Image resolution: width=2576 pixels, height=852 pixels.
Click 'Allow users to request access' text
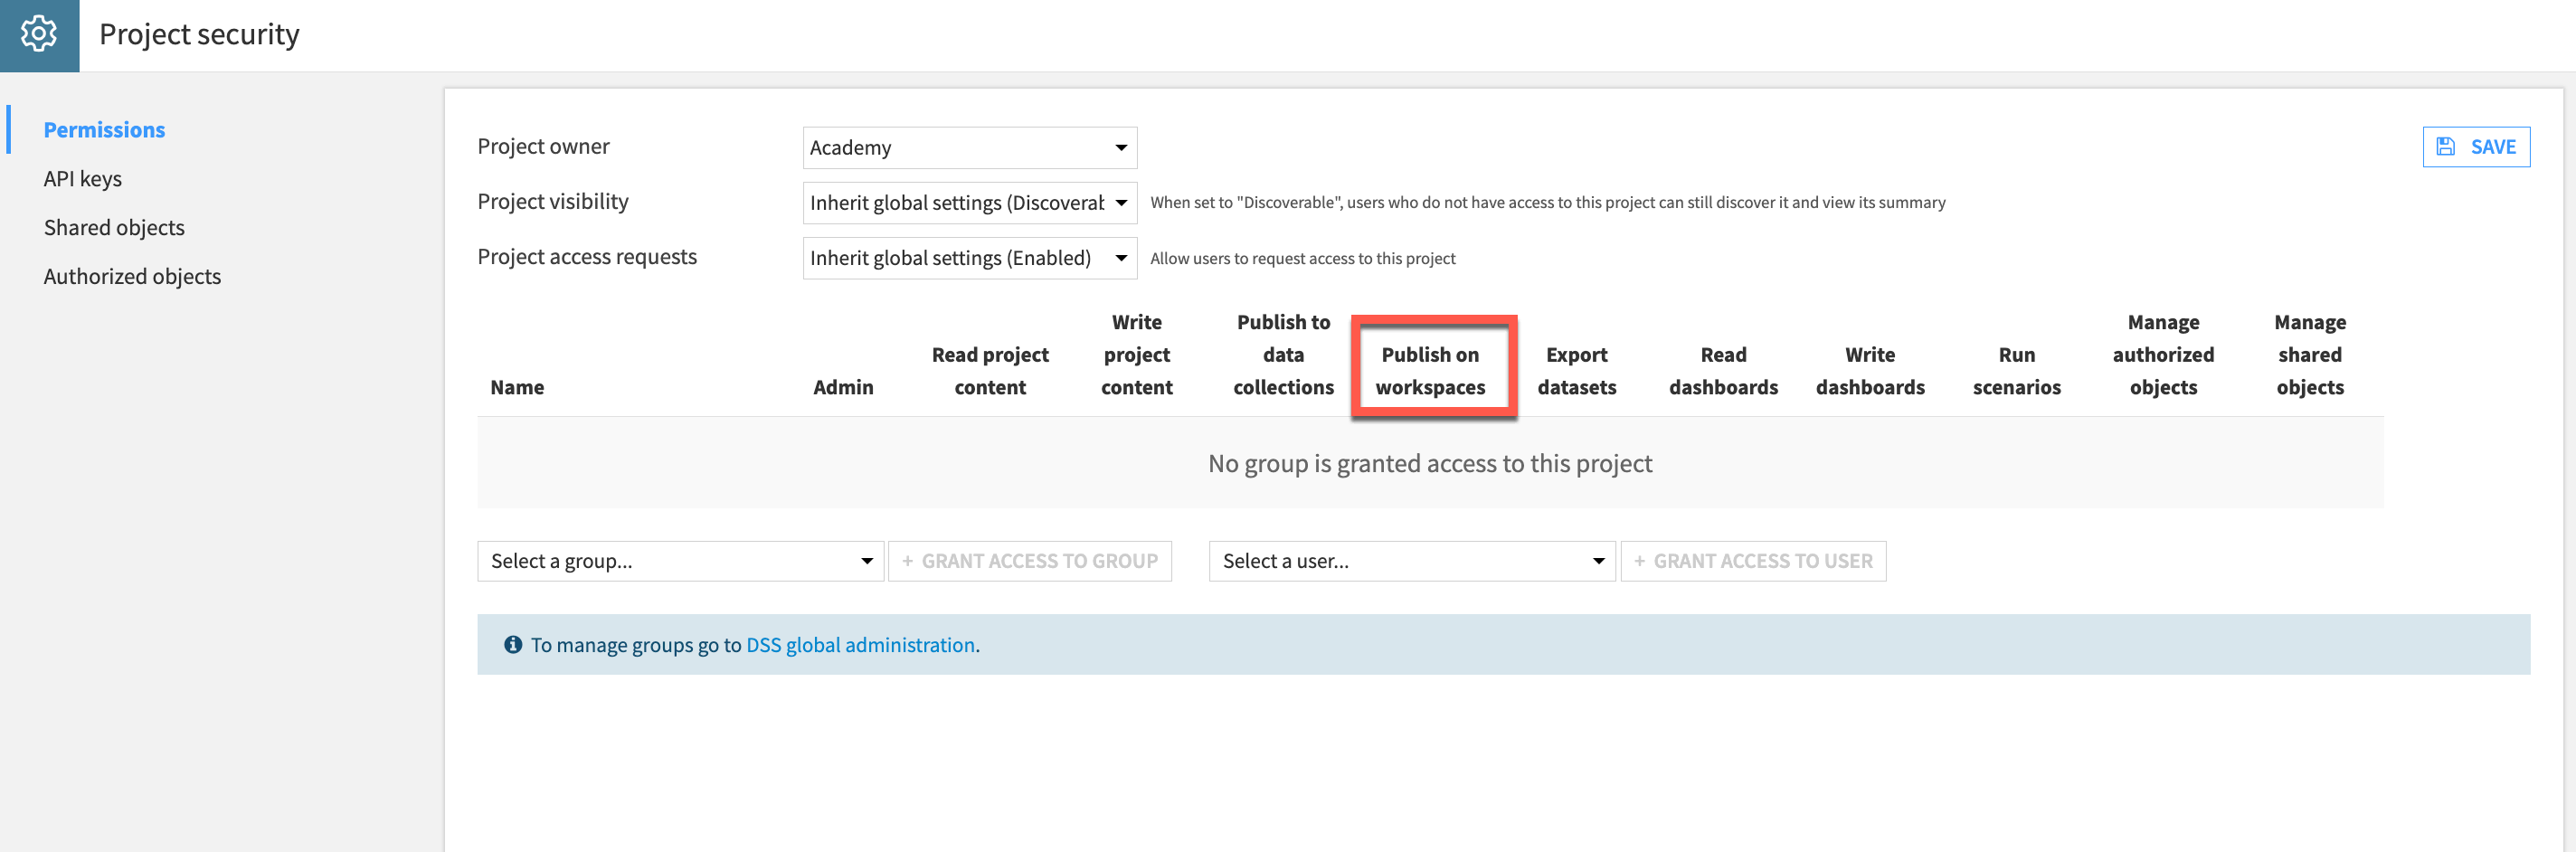pos(1302,259)
